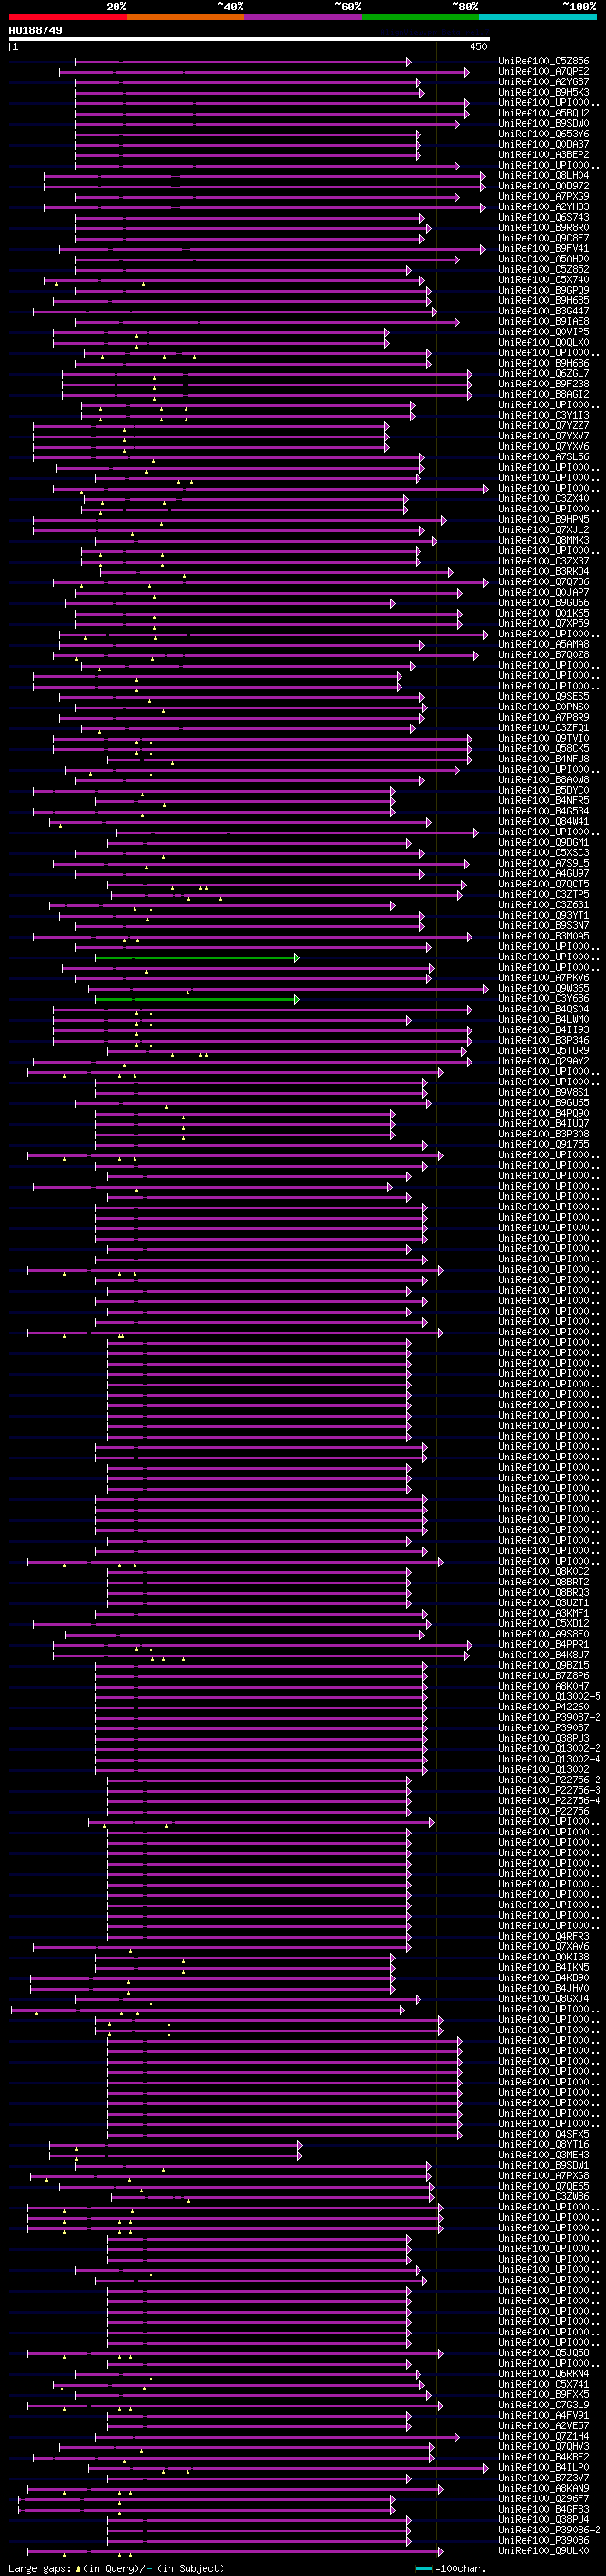
Task: Open hit UniRef100_C5X740
Action: coord(544,280)
